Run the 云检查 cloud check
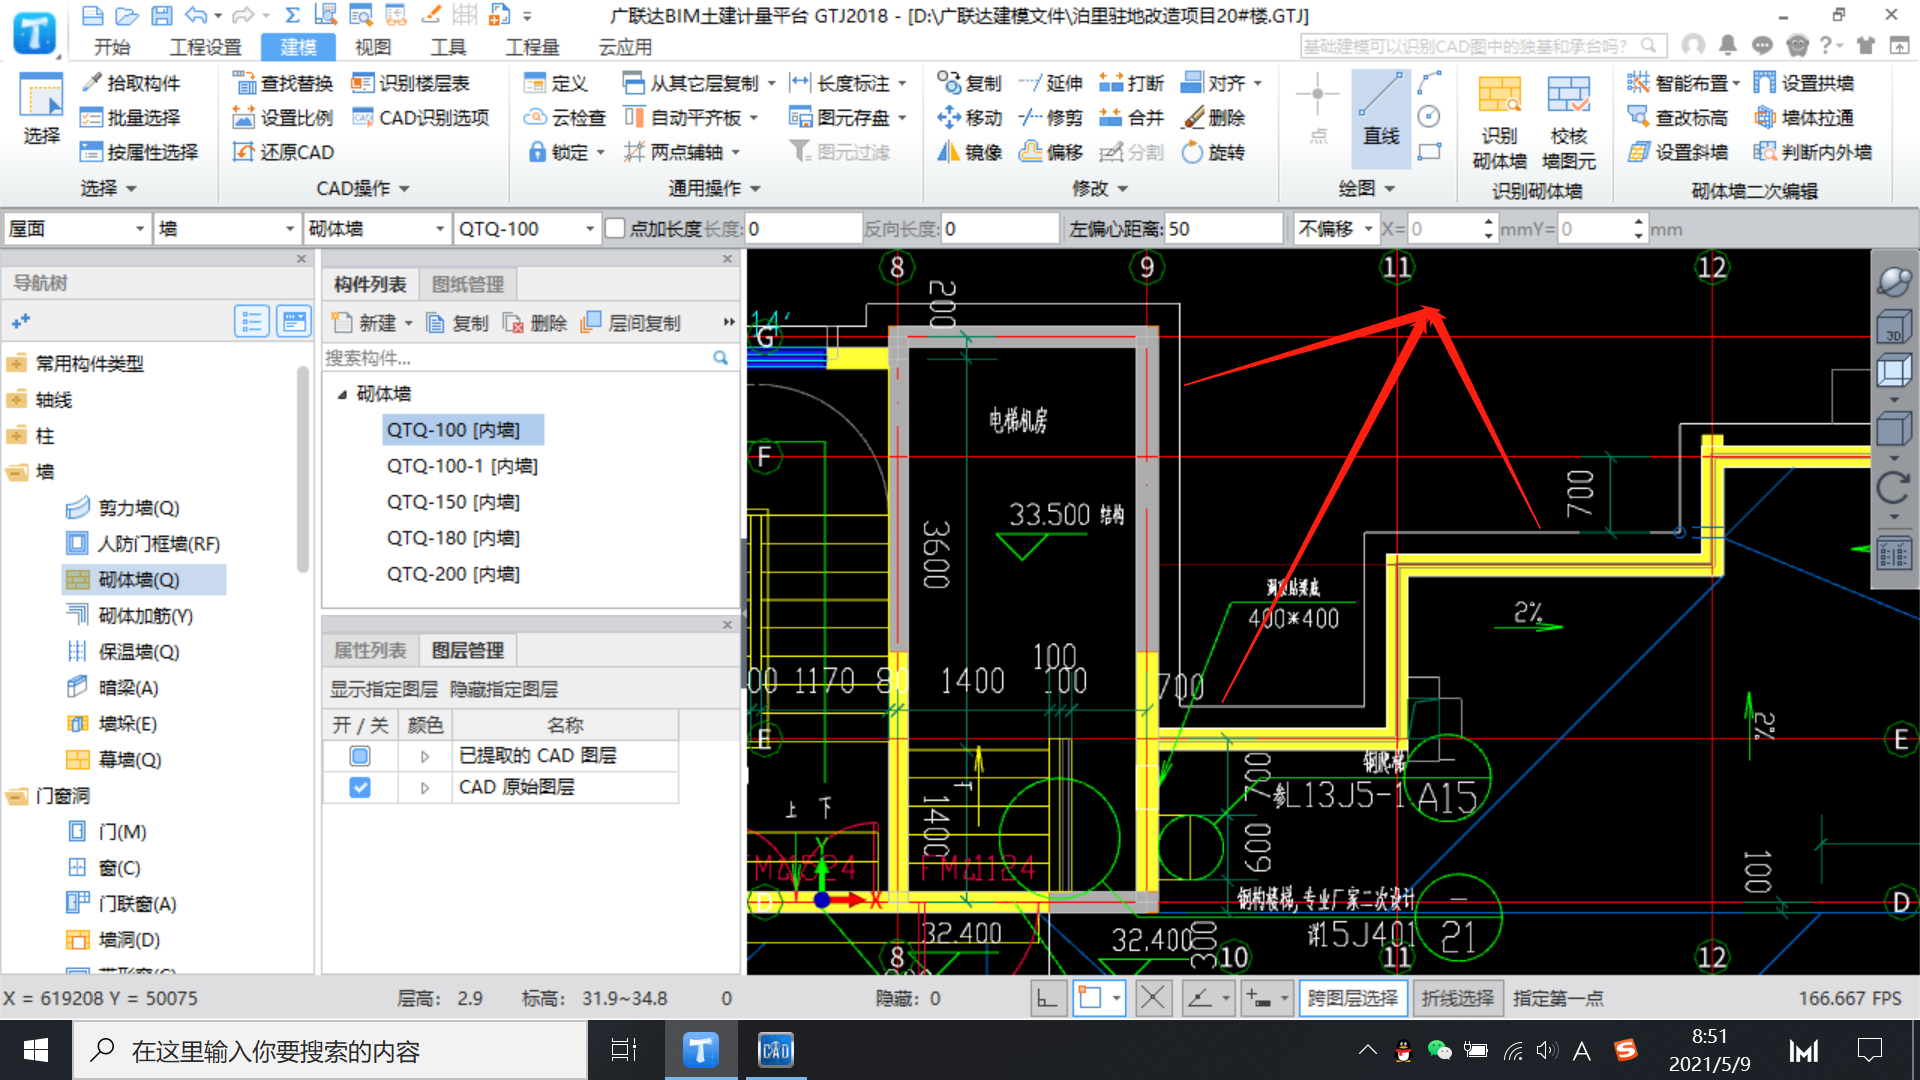1920x1080 pixels. coord(565,118)
